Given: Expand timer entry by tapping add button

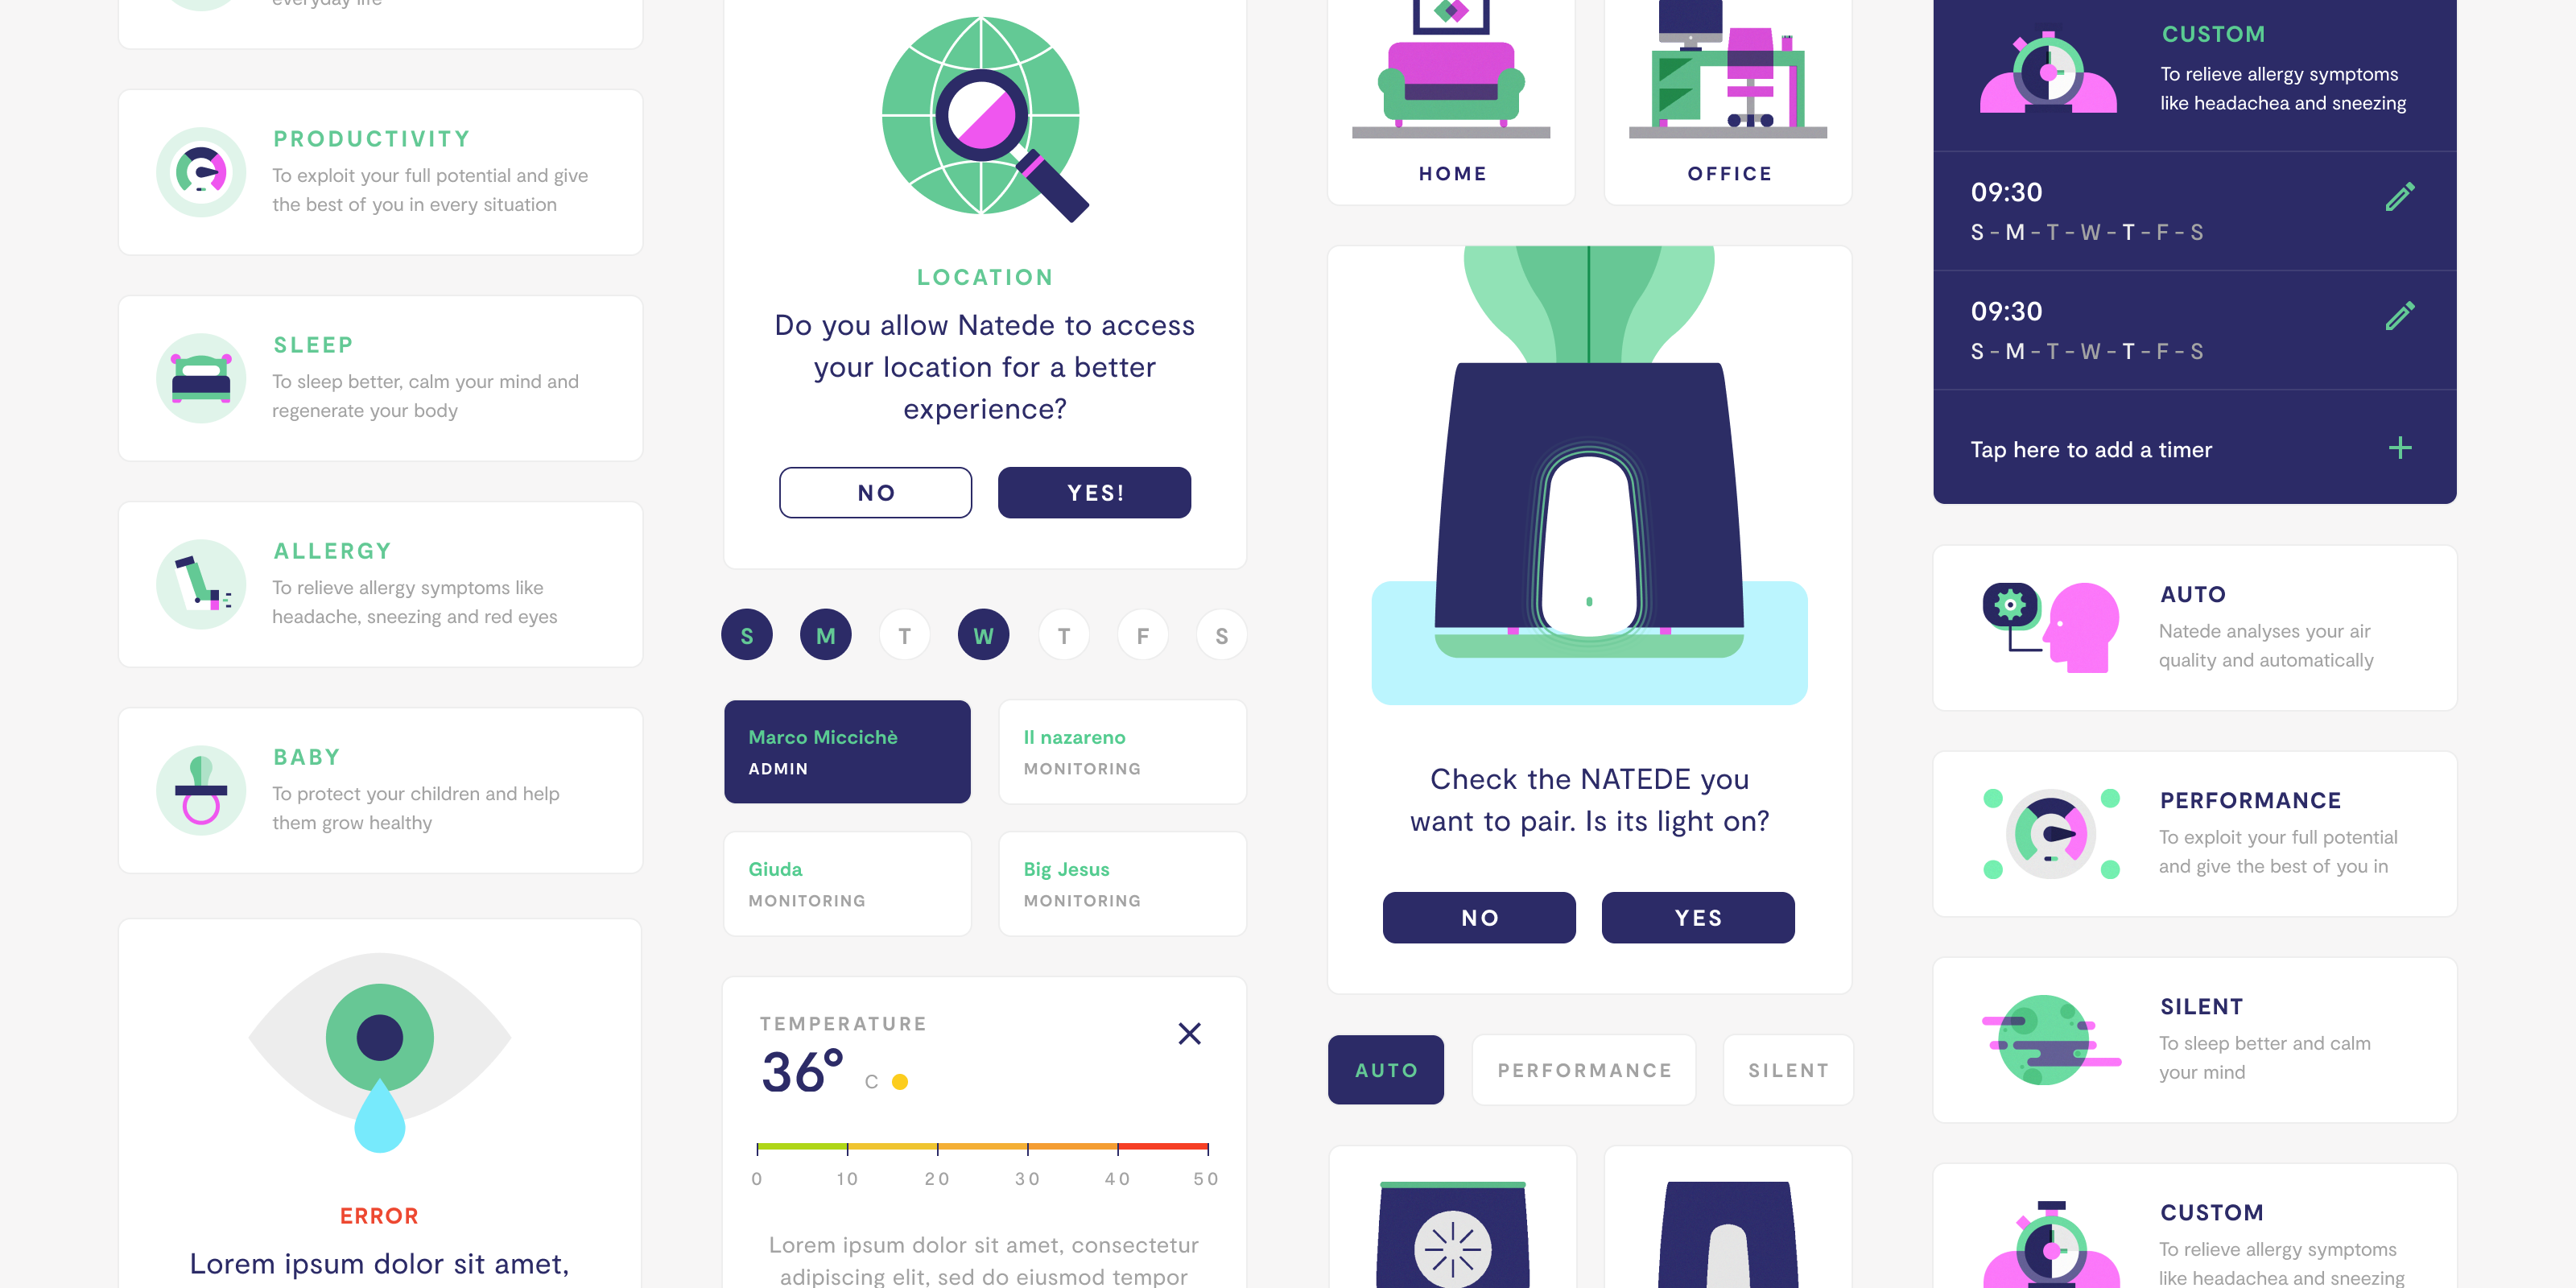Looking at the screenshot, I should point(2399,448).
